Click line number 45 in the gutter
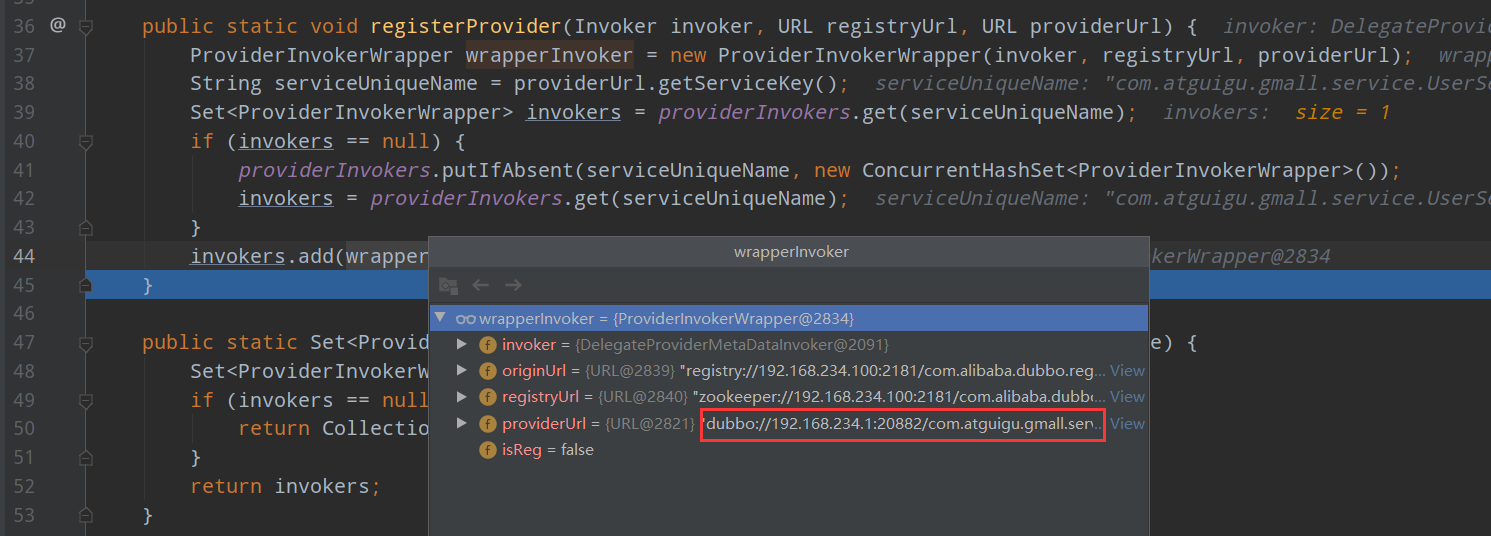 pyautogui.click(x=24, y=285)
